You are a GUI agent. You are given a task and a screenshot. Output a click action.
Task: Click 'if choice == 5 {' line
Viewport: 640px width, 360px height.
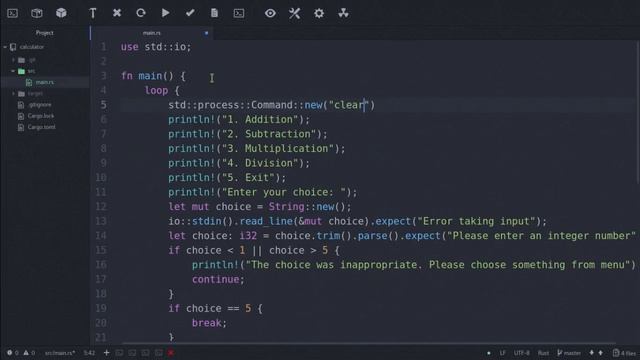(216, 308)
